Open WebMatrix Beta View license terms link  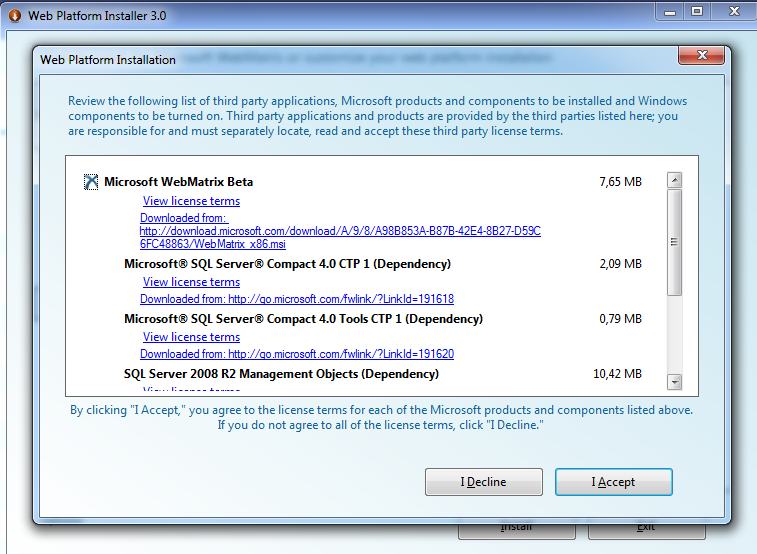coord(191,201)
